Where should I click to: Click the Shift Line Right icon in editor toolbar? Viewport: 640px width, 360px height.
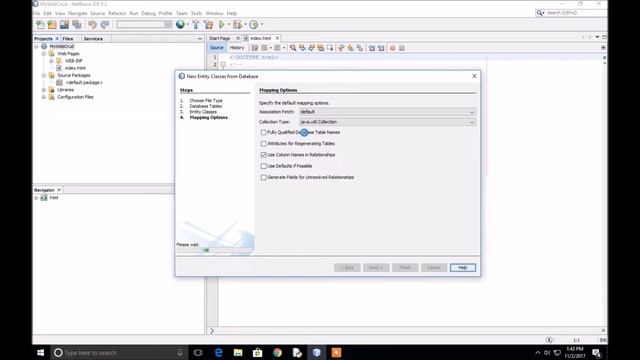coord(381,48)
